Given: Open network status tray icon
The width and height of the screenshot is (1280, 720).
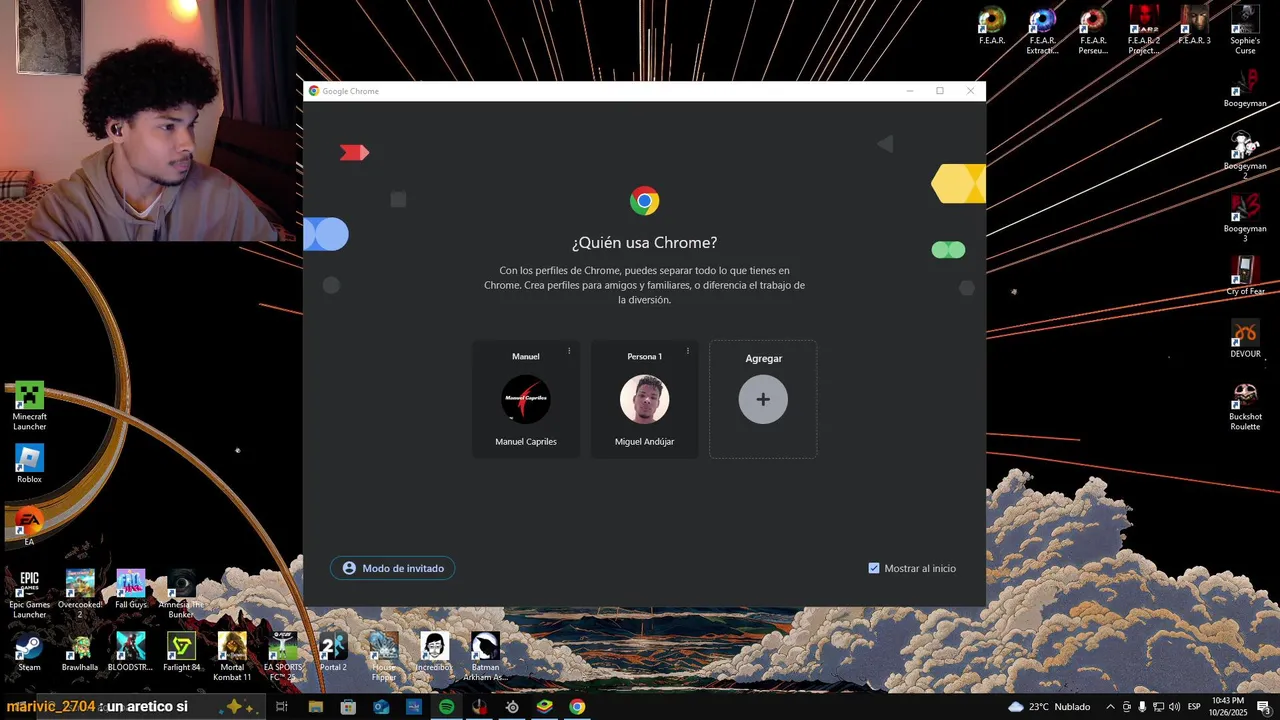Looking at the screenshot, I should [1158, 707].
